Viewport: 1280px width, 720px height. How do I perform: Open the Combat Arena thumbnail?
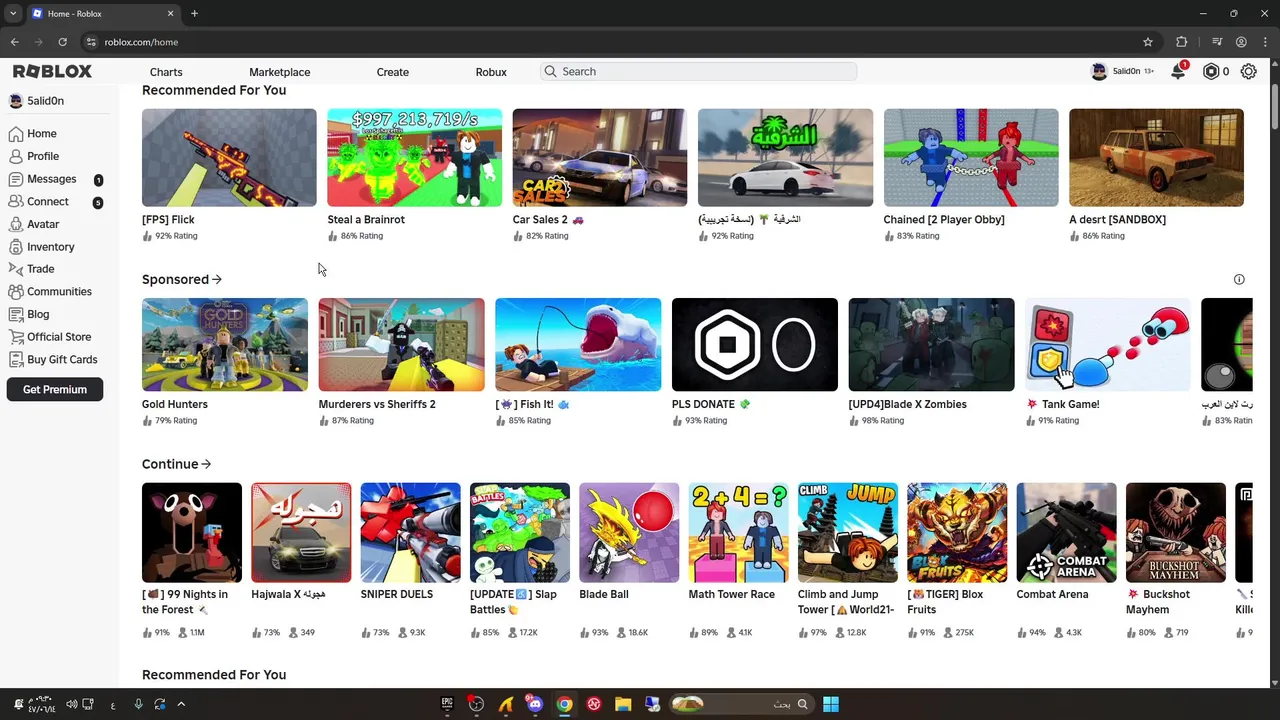[1066, 533]
